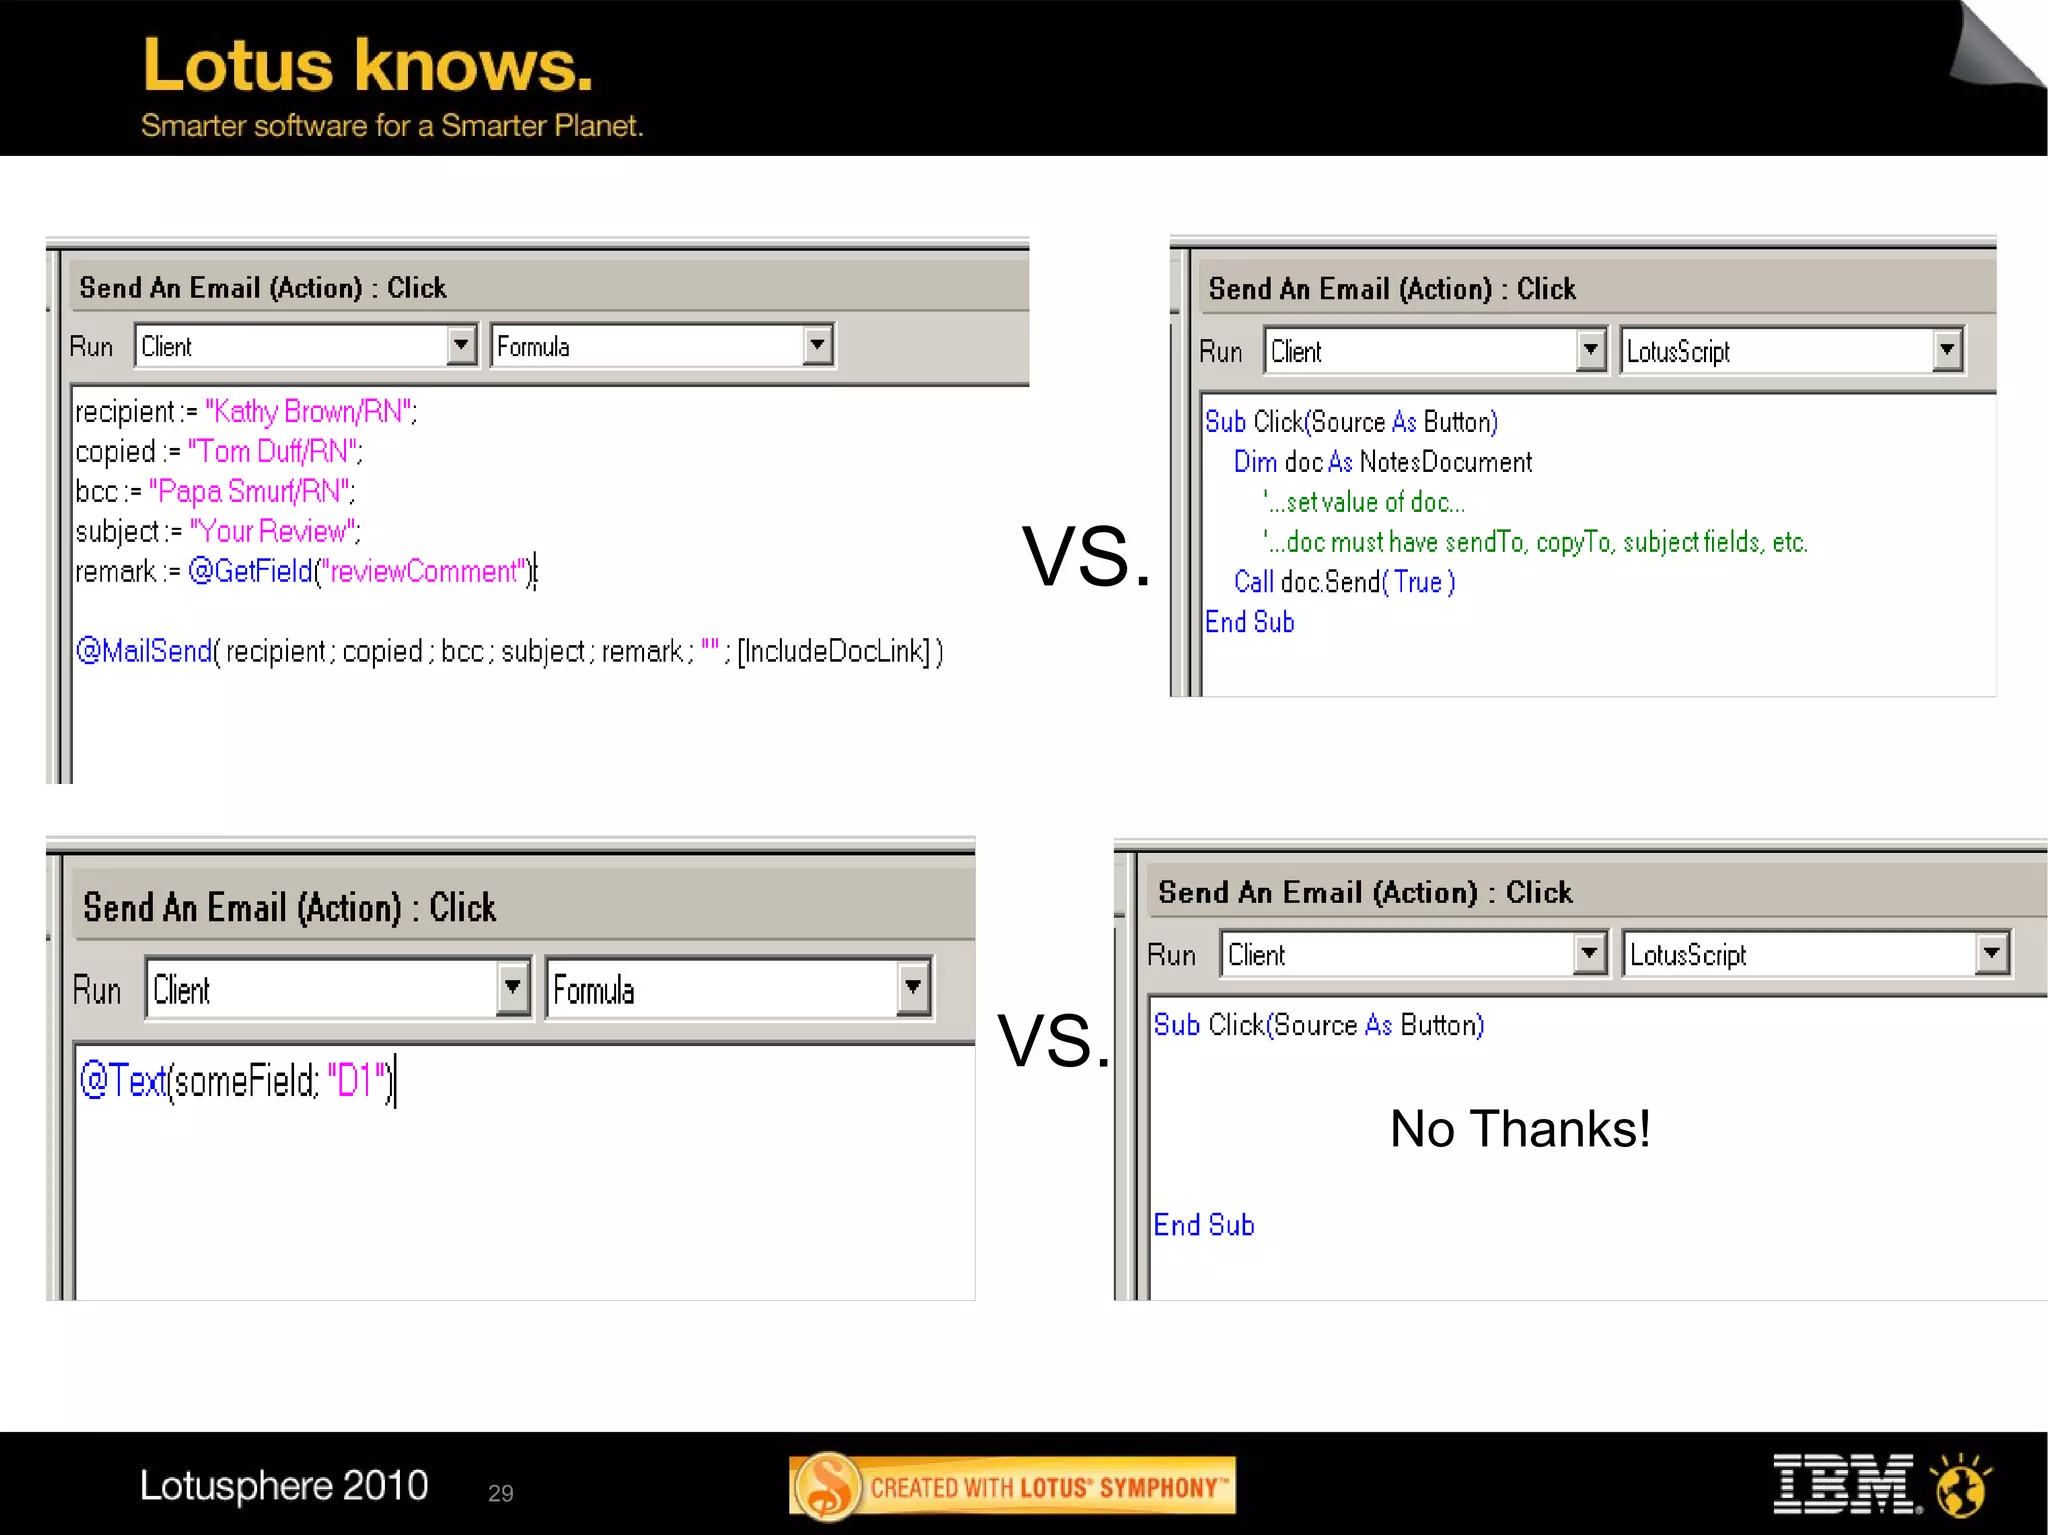2048x1535 pixels.
Task: Click the recipient "Kathy Brown/RN" code line
Action: tap(246, 411)
